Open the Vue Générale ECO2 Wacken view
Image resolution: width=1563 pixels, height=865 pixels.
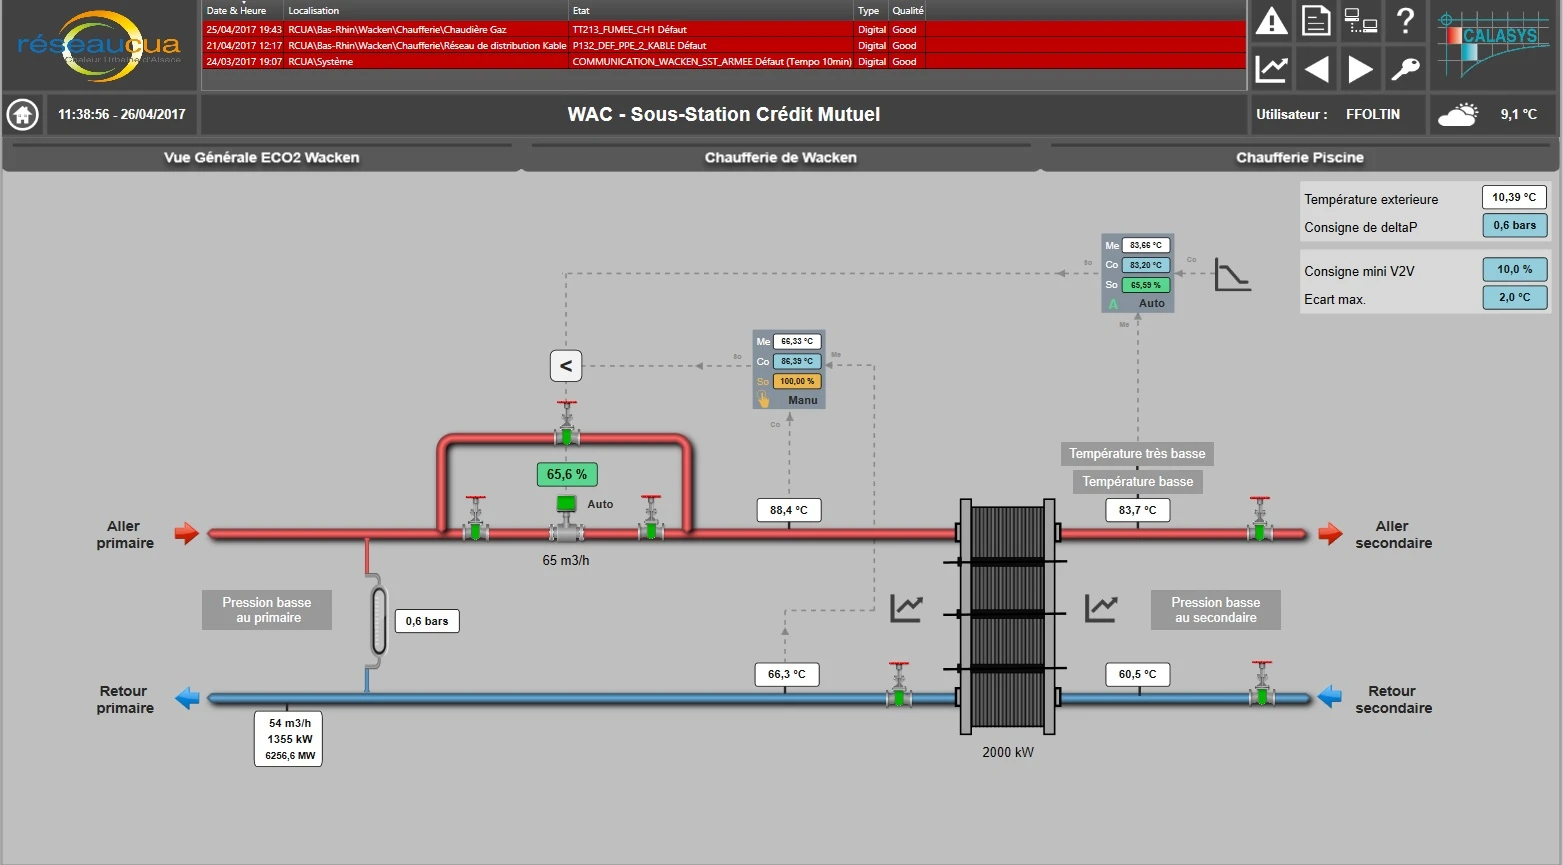[x=262, y=157]
